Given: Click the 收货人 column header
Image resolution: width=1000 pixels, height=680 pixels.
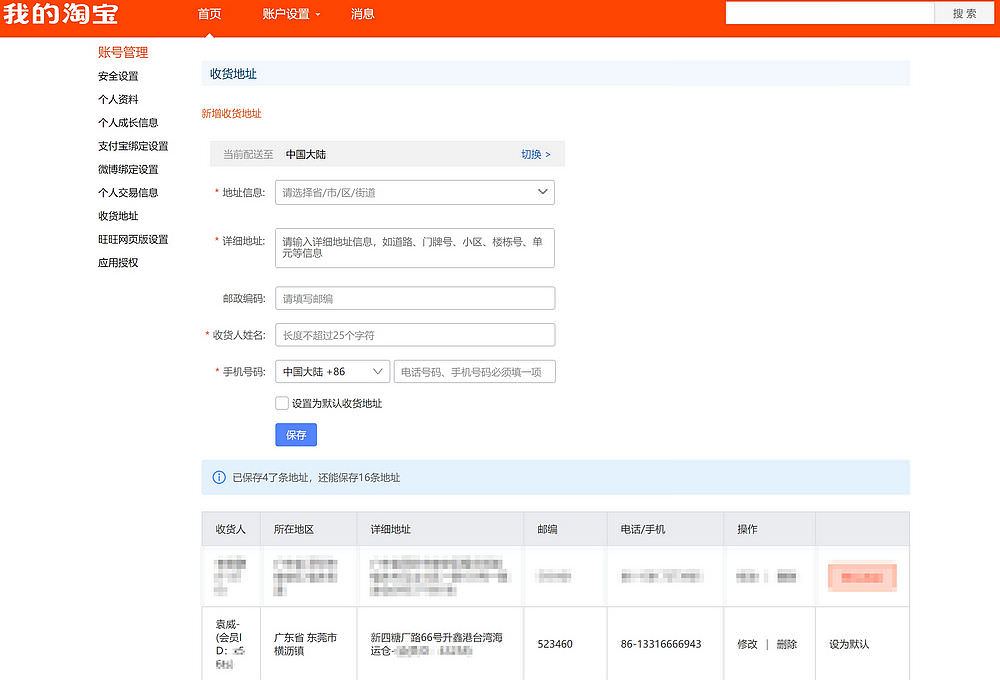Looking at the screenshot, I should pyautogui.click(x=230, y=529).
